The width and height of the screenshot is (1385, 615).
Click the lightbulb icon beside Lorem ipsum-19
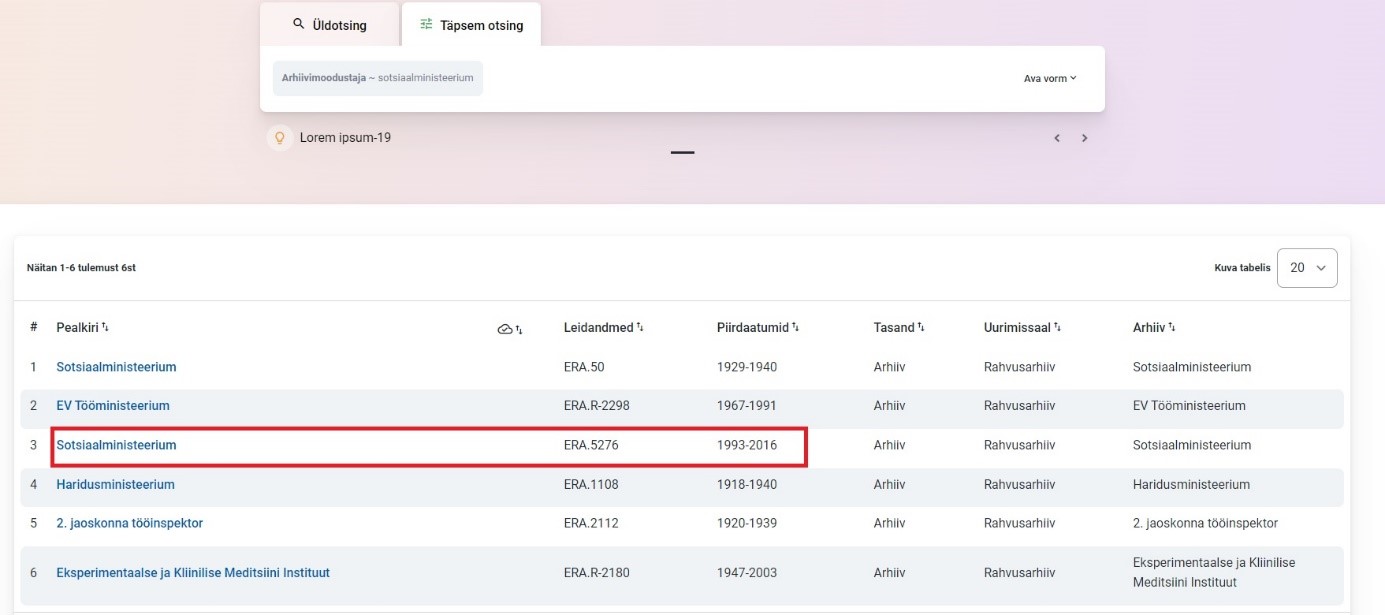tap(280, 138)
